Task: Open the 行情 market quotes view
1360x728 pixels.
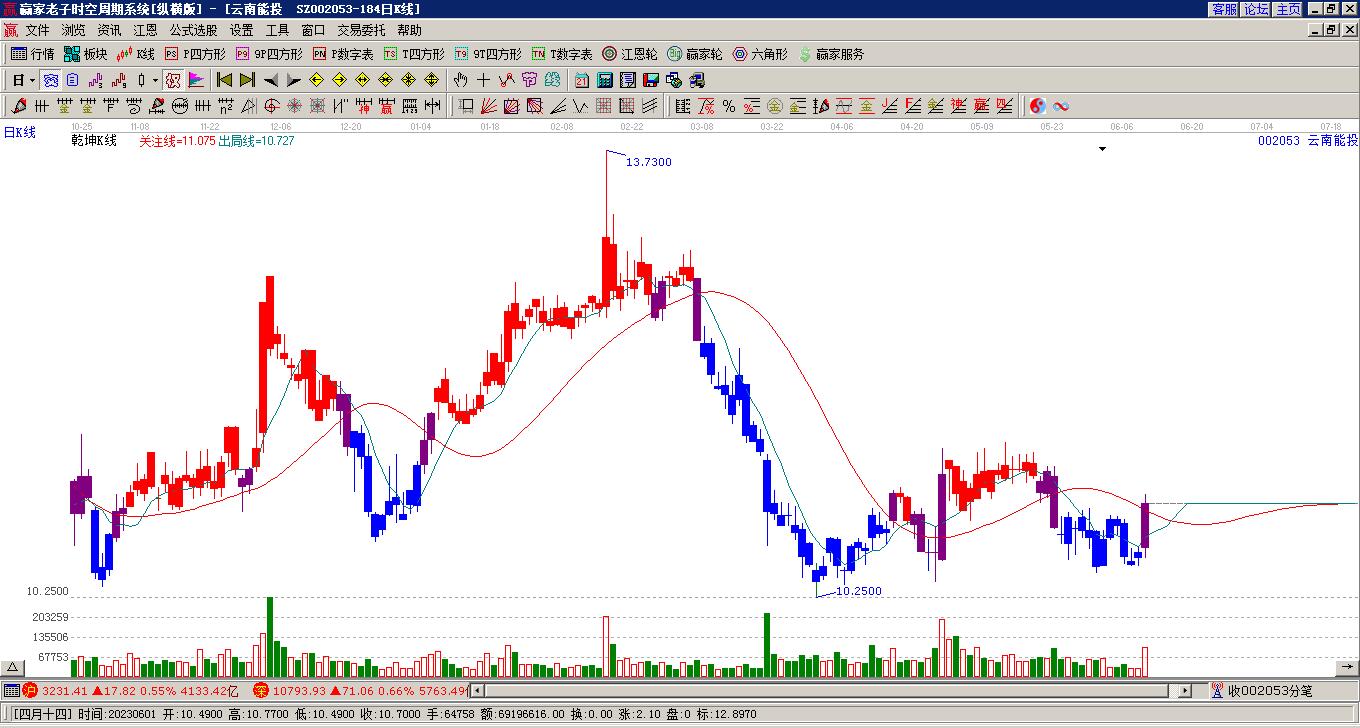Action: [33, 54]
